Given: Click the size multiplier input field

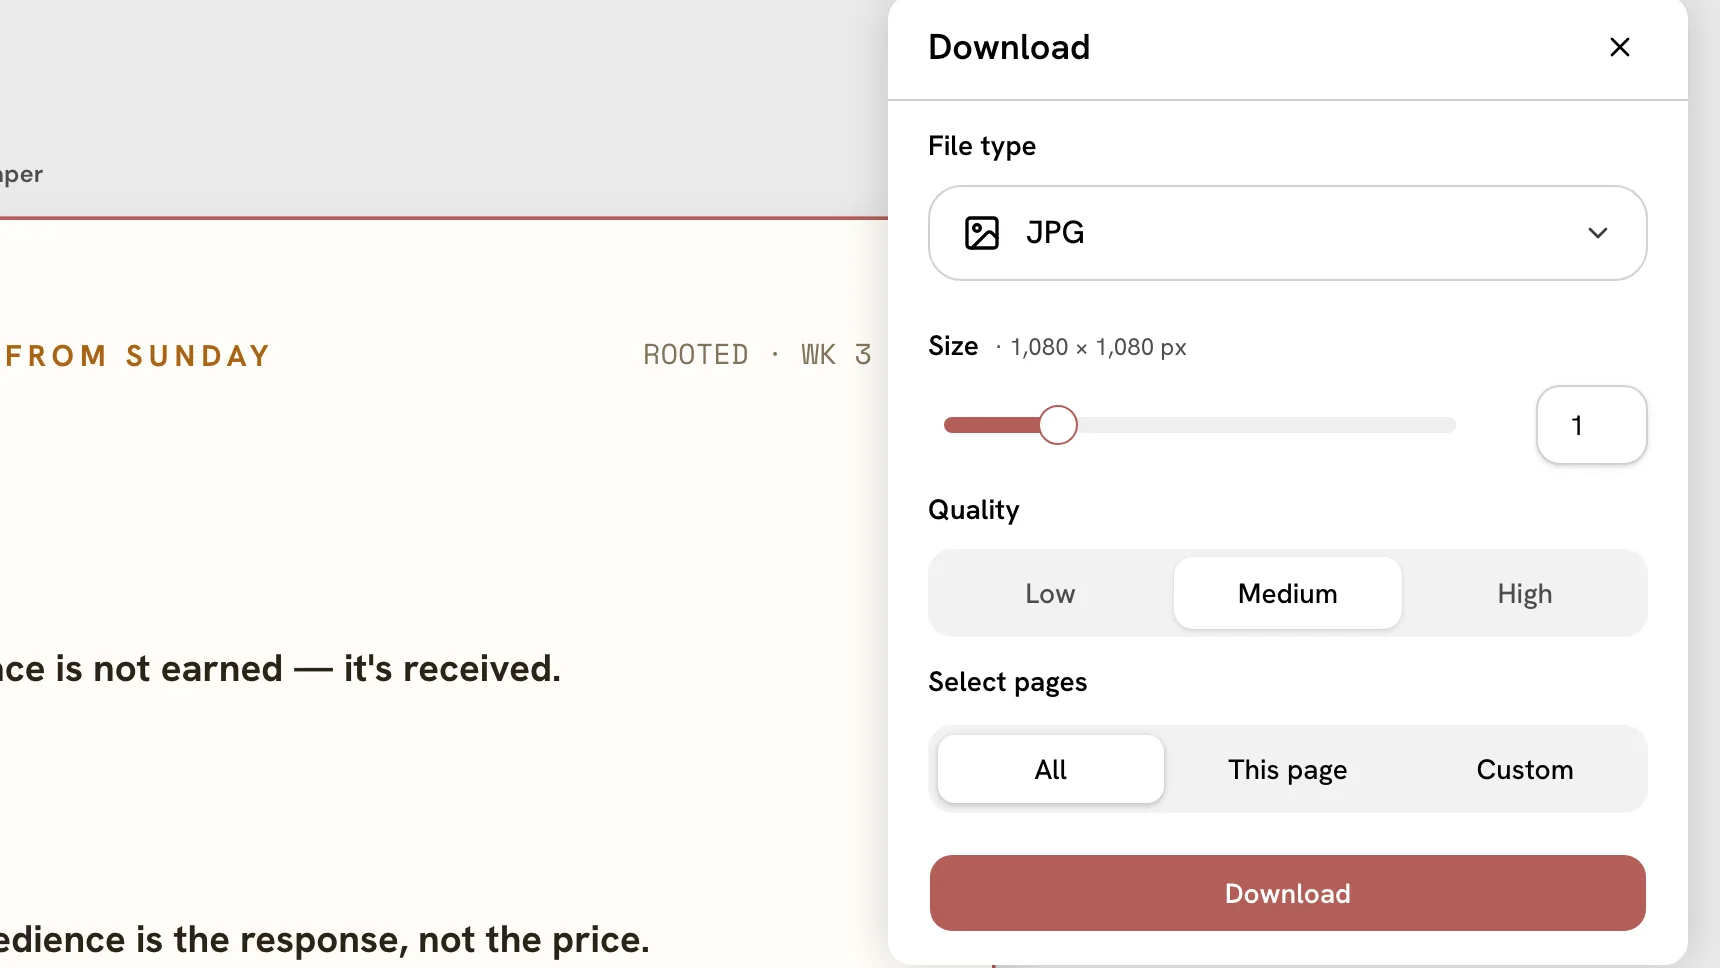Looking at the screenshot, I should point(1591,425).
